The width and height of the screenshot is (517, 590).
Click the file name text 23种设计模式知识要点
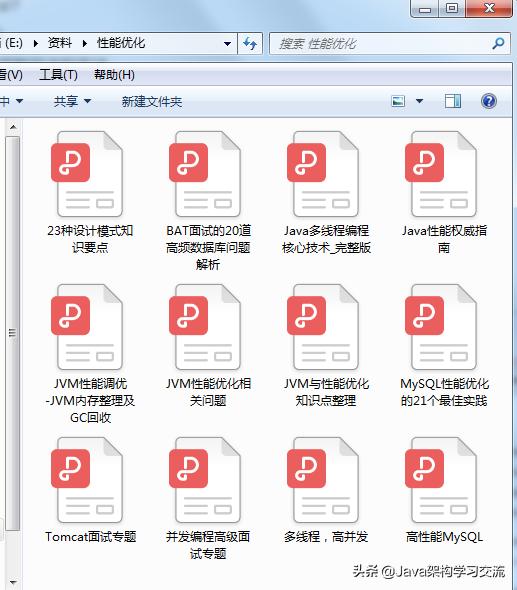click(90, 239)
